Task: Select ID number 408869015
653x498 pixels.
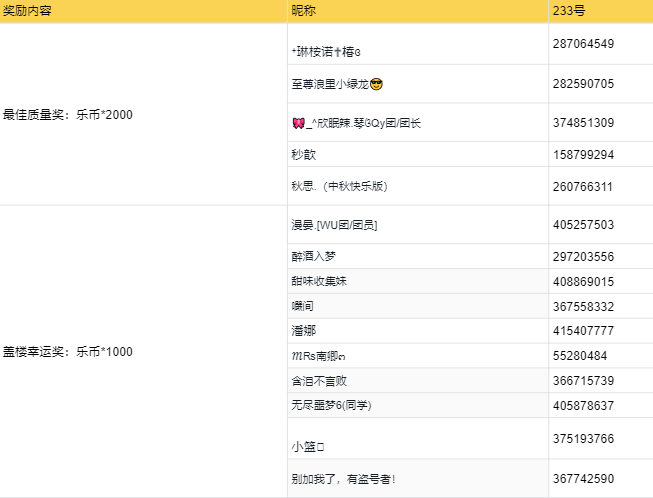Action: pyautogui.click(x=583, y=281)
